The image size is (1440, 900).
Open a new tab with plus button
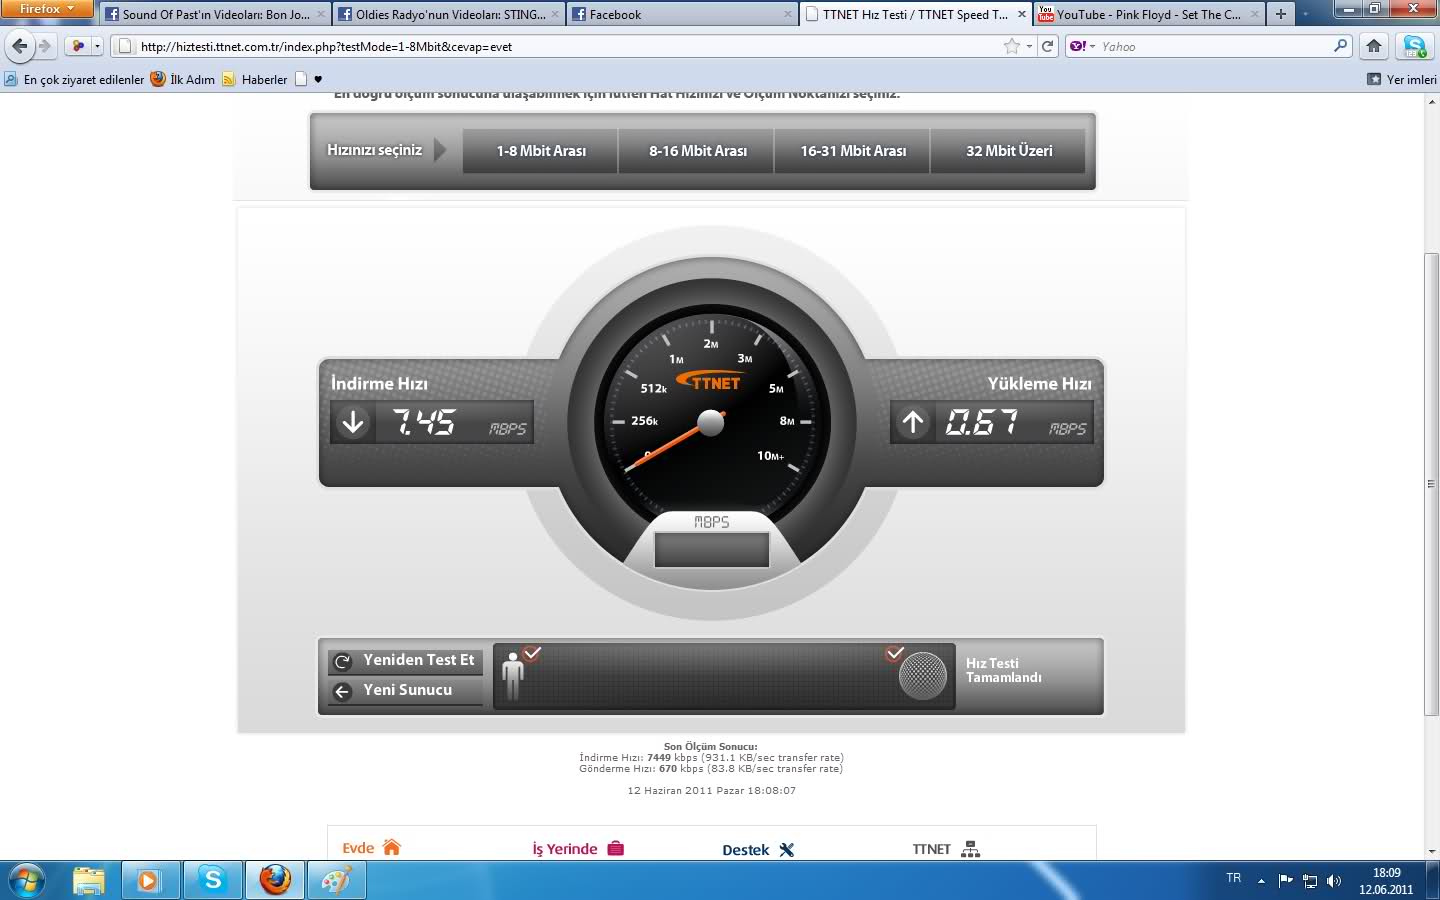click(x=1281, y=14)
